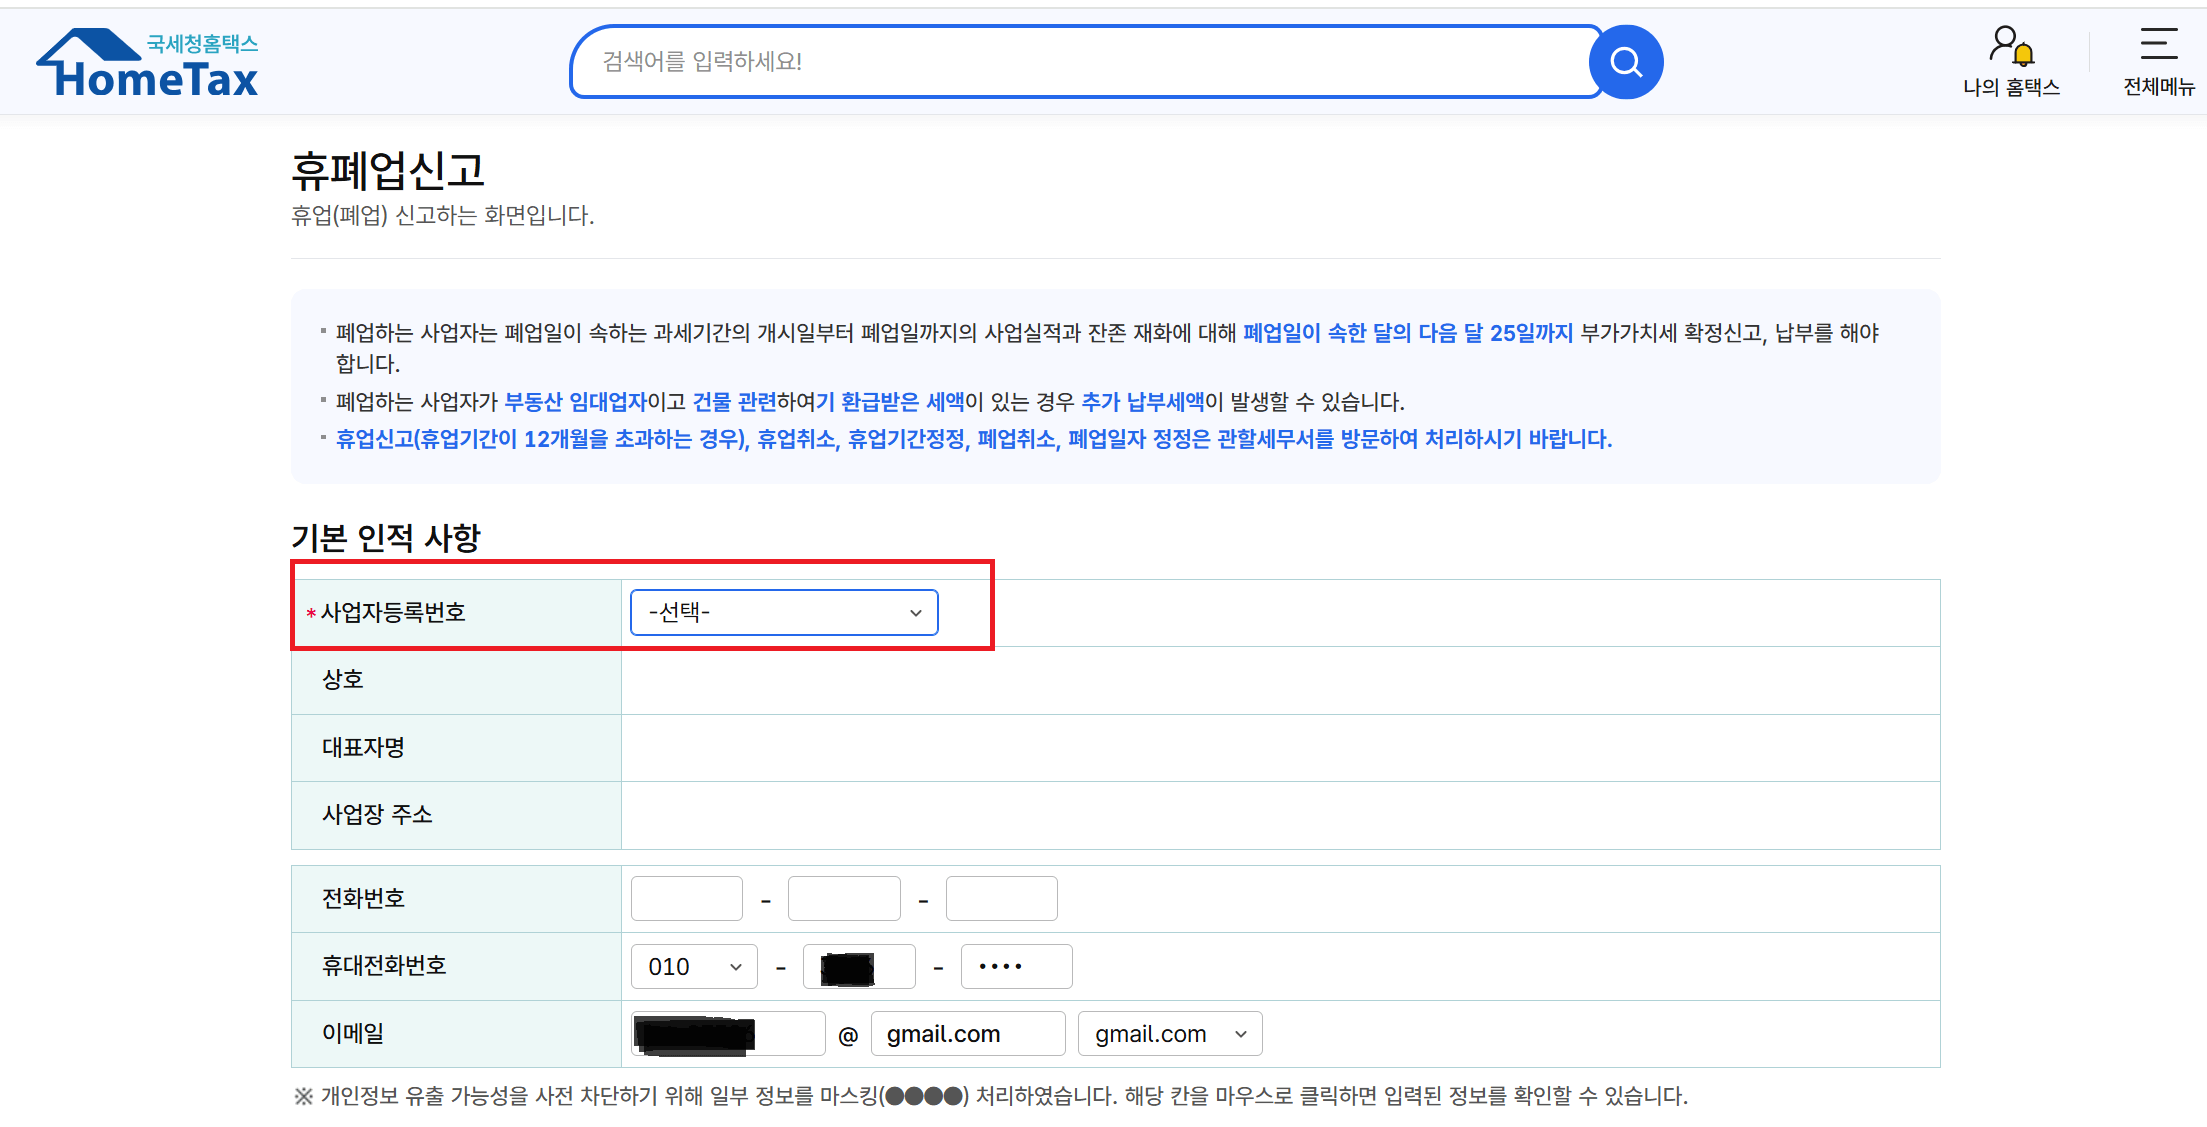Click the first 전화번호 input box
This screenshot has height=1127, width=2207.
pos(686,898)
